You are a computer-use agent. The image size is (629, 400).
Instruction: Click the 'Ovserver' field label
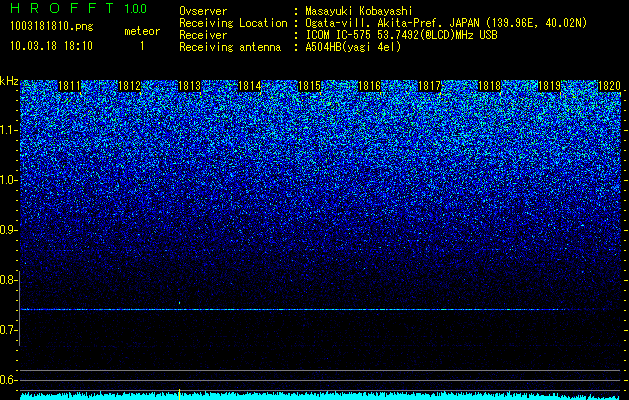(x=203, y=11)
